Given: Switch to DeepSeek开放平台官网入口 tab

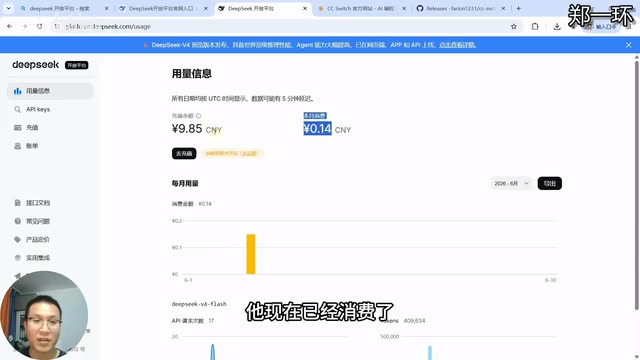Looking at the screenshot, I should pos(161,8).
